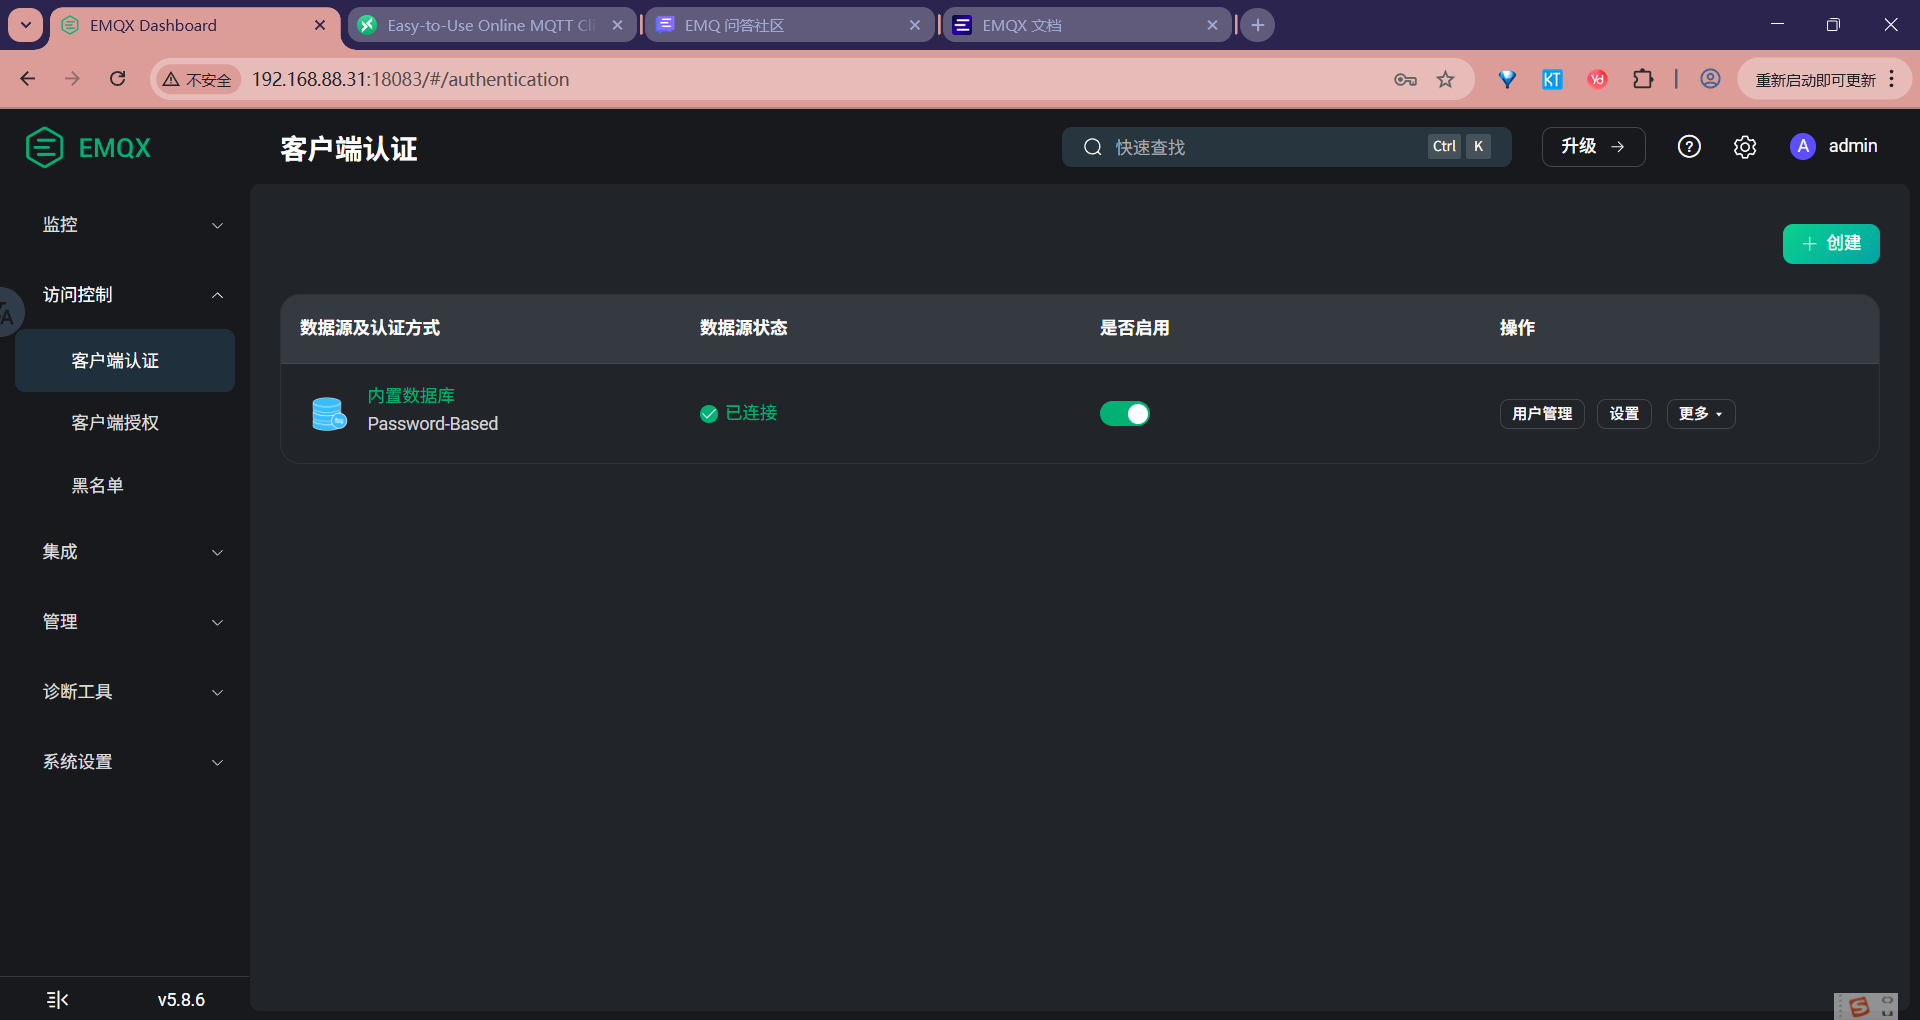The image size is (1920, 1020).
Task: Click the 升级 button
Action: point(1593,147)
